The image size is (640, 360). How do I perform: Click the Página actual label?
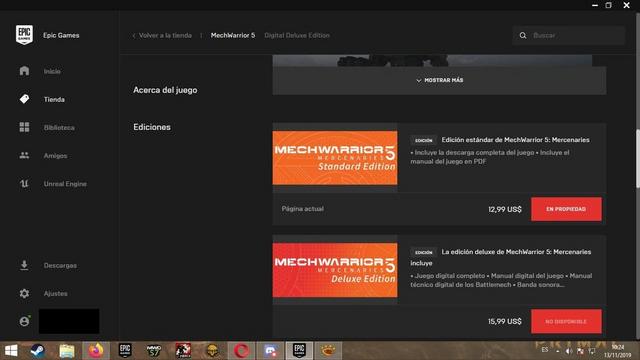pos(302,209)
